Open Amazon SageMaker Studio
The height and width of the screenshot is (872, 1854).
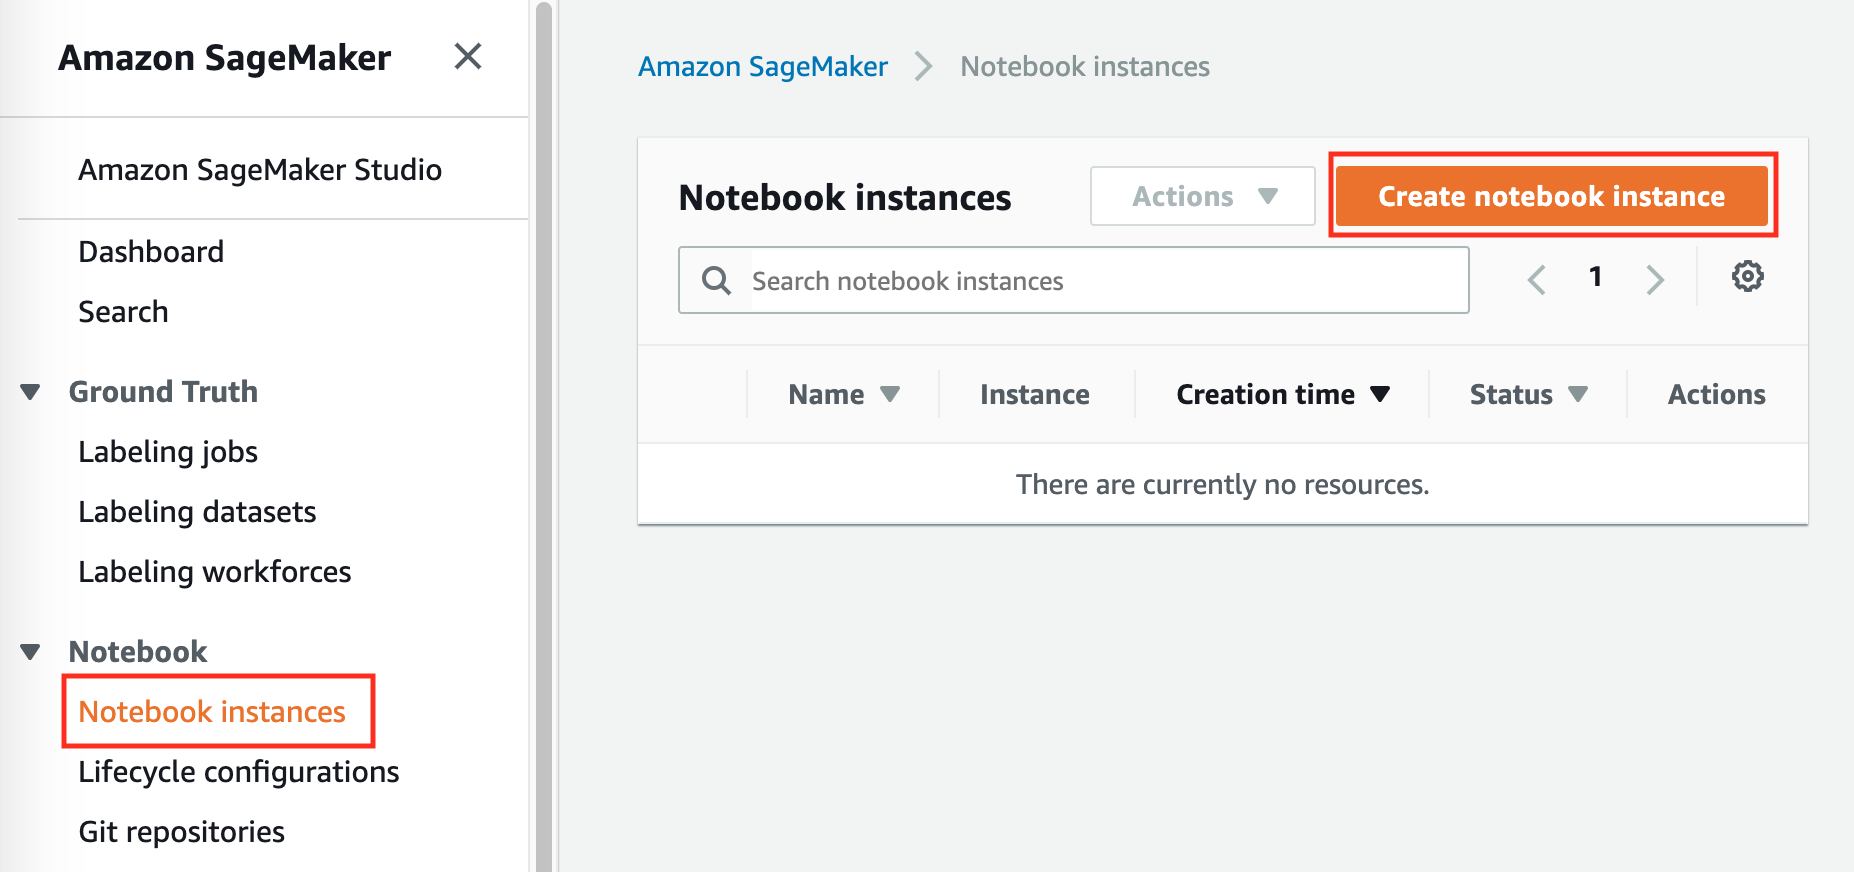pos(260,170)
